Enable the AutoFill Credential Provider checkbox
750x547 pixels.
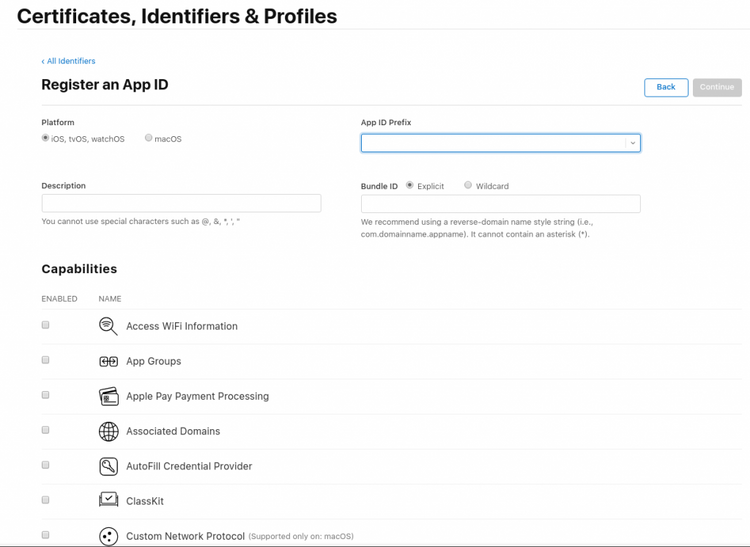[45, 465]
